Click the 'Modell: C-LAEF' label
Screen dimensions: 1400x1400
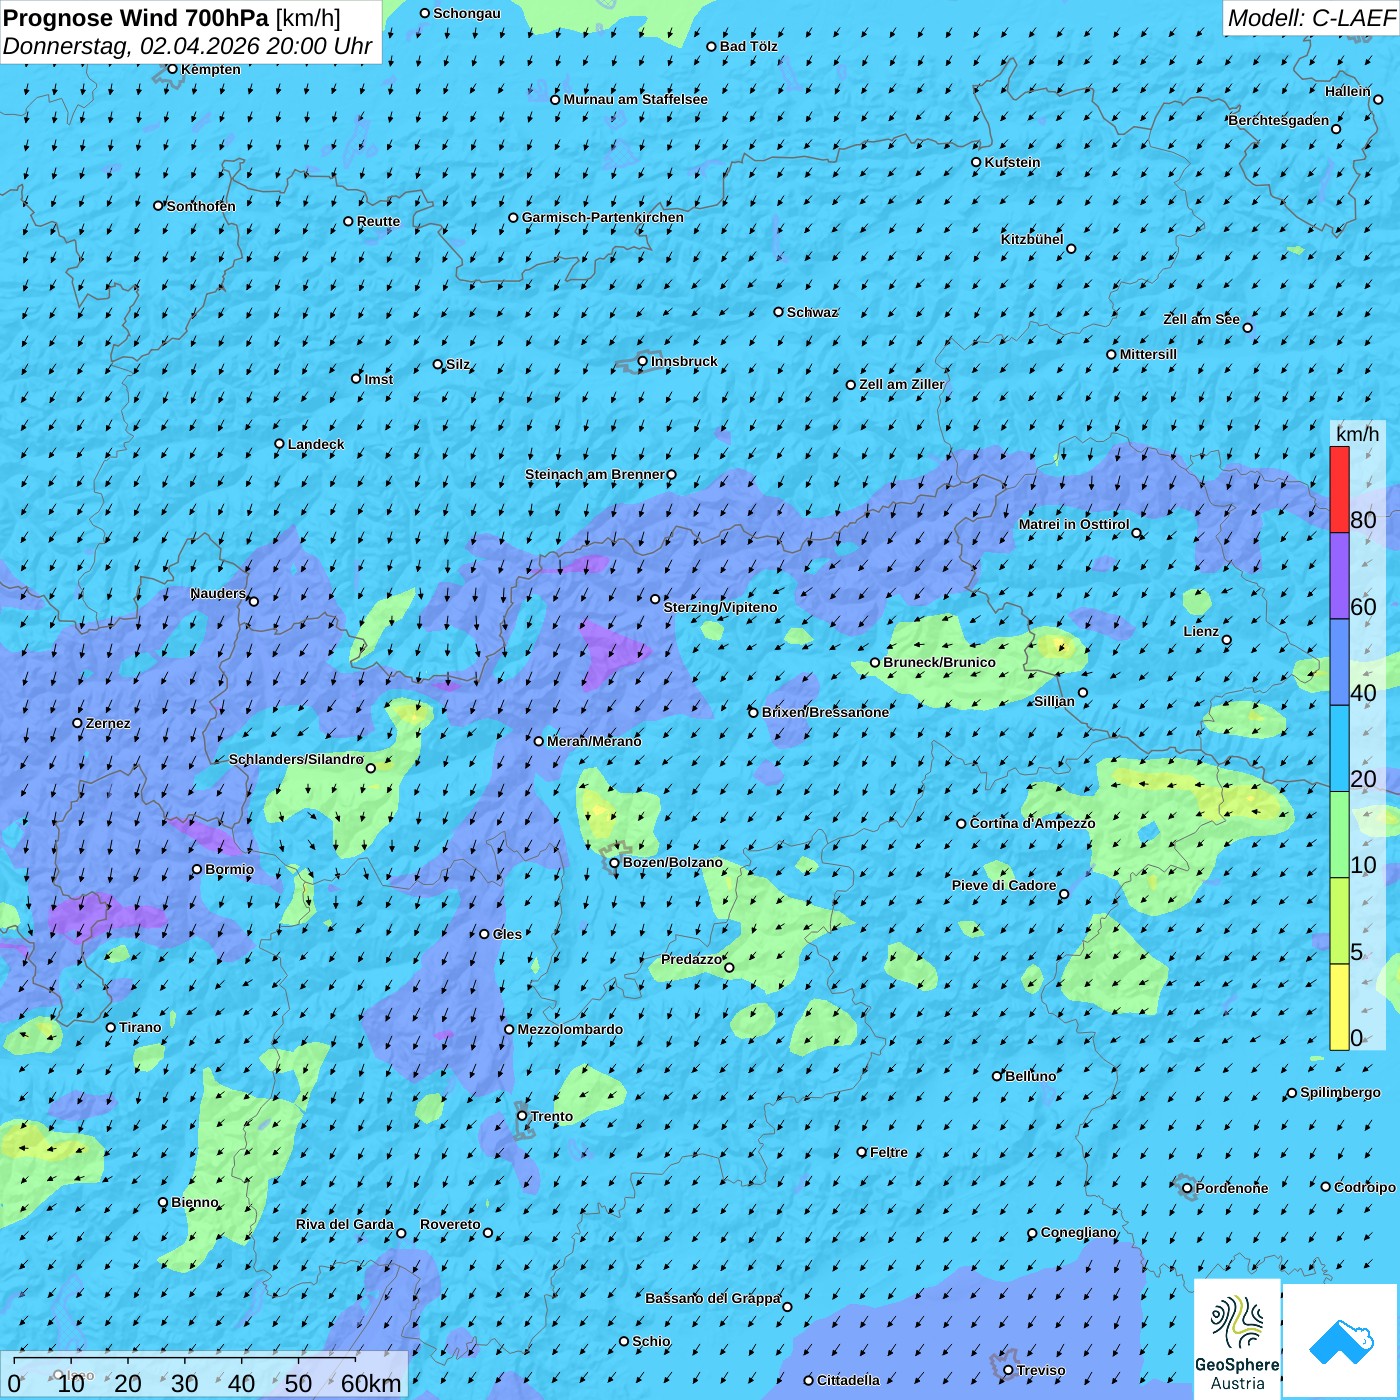point(1310,17)
